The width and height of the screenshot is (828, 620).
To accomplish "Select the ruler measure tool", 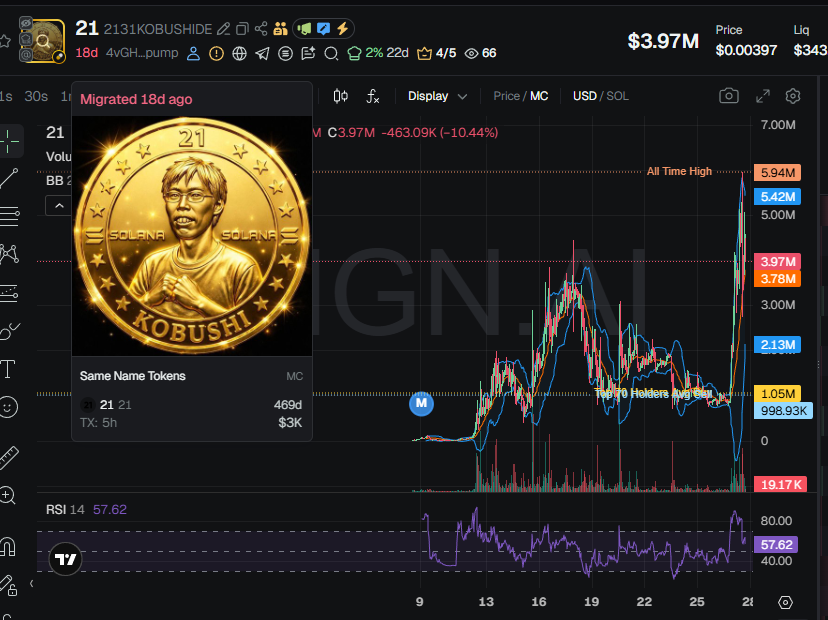I will point(8,457).
